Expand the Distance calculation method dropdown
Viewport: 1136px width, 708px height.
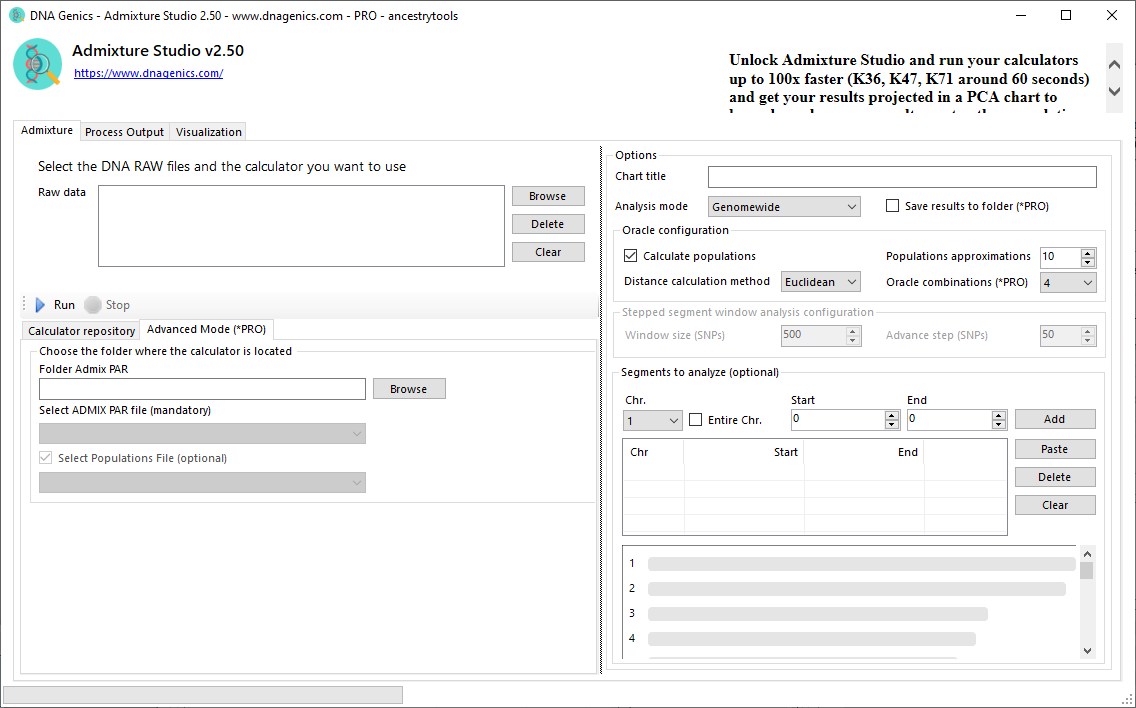820,283
